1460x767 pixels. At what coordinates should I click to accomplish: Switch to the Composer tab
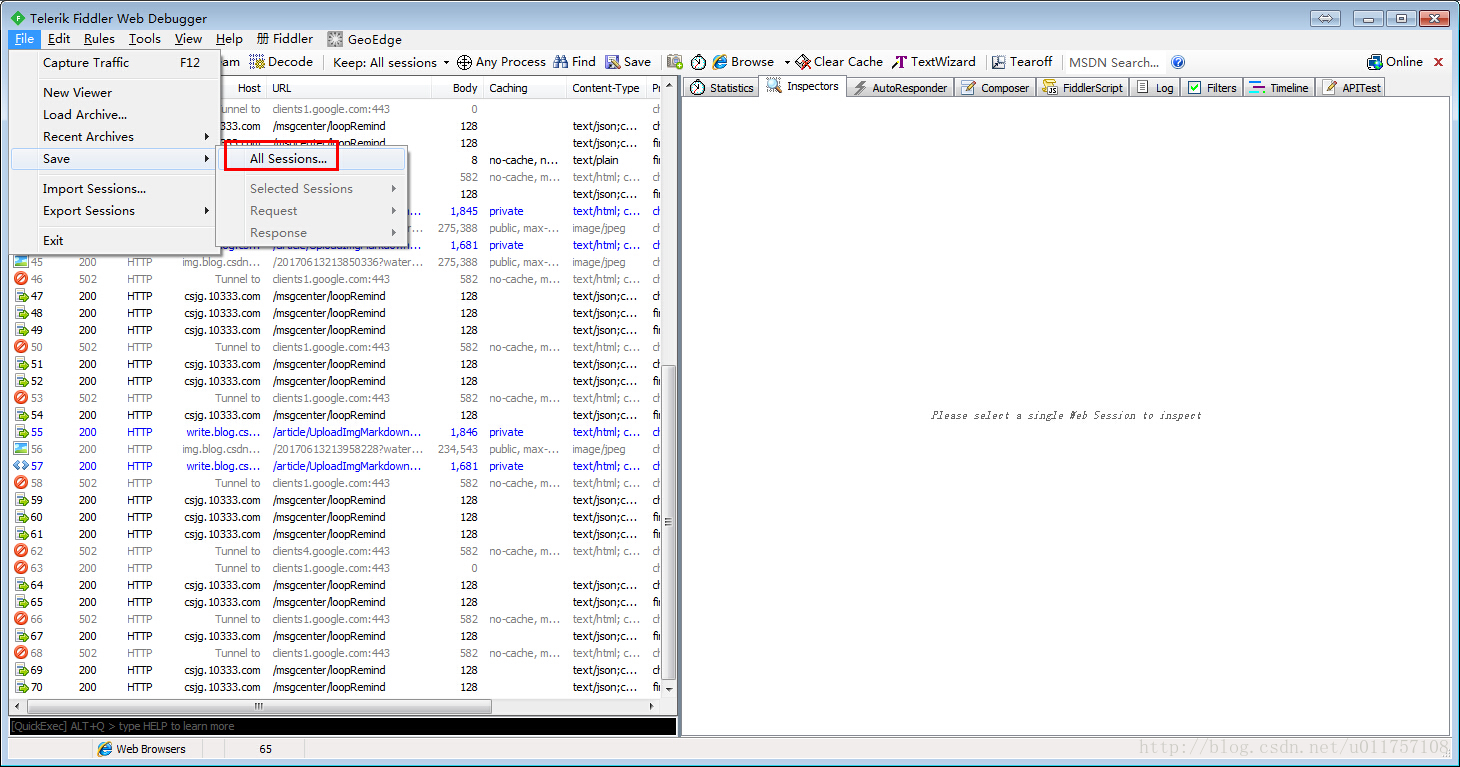(995, 88)
